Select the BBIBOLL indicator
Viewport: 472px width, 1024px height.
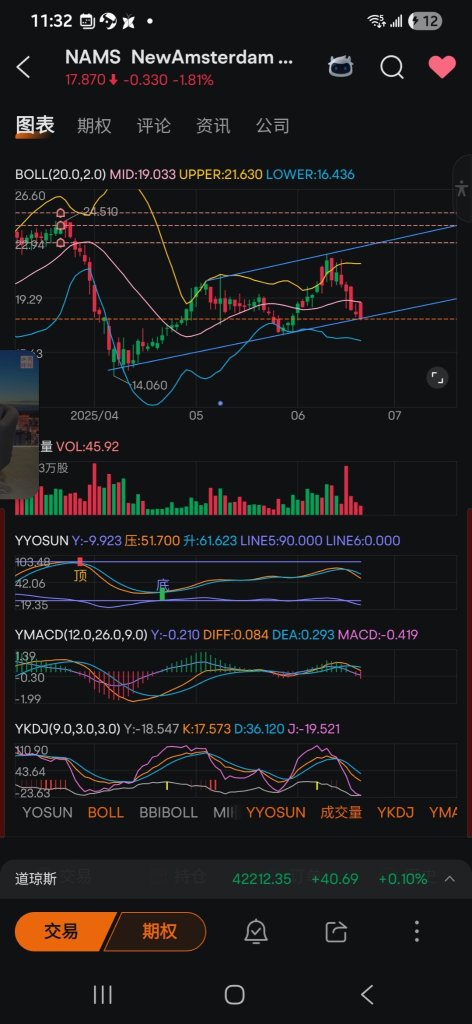[168, 812]
